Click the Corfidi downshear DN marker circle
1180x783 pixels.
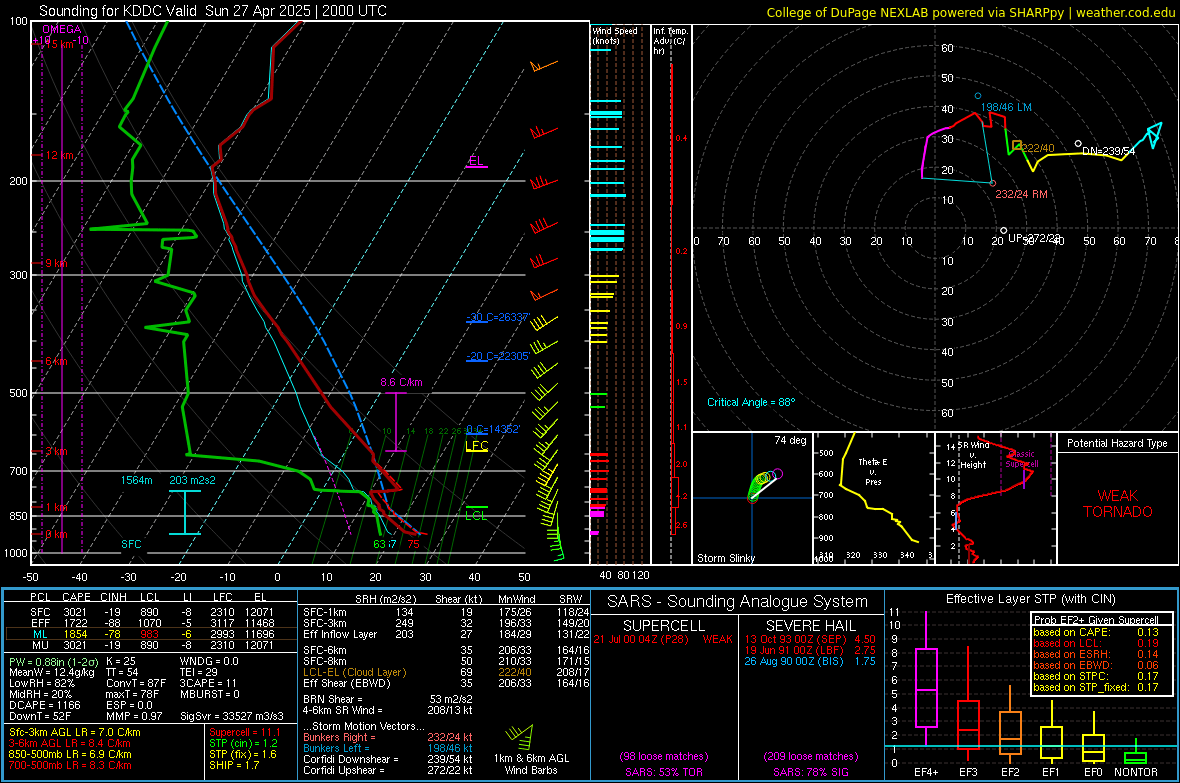1078,144
